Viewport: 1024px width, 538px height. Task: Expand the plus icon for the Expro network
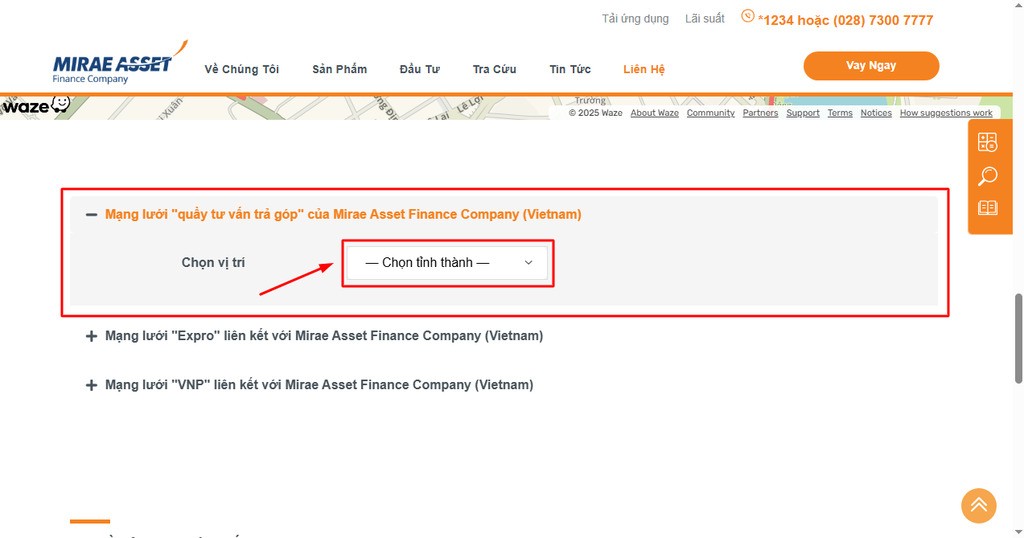click(91, 336)
